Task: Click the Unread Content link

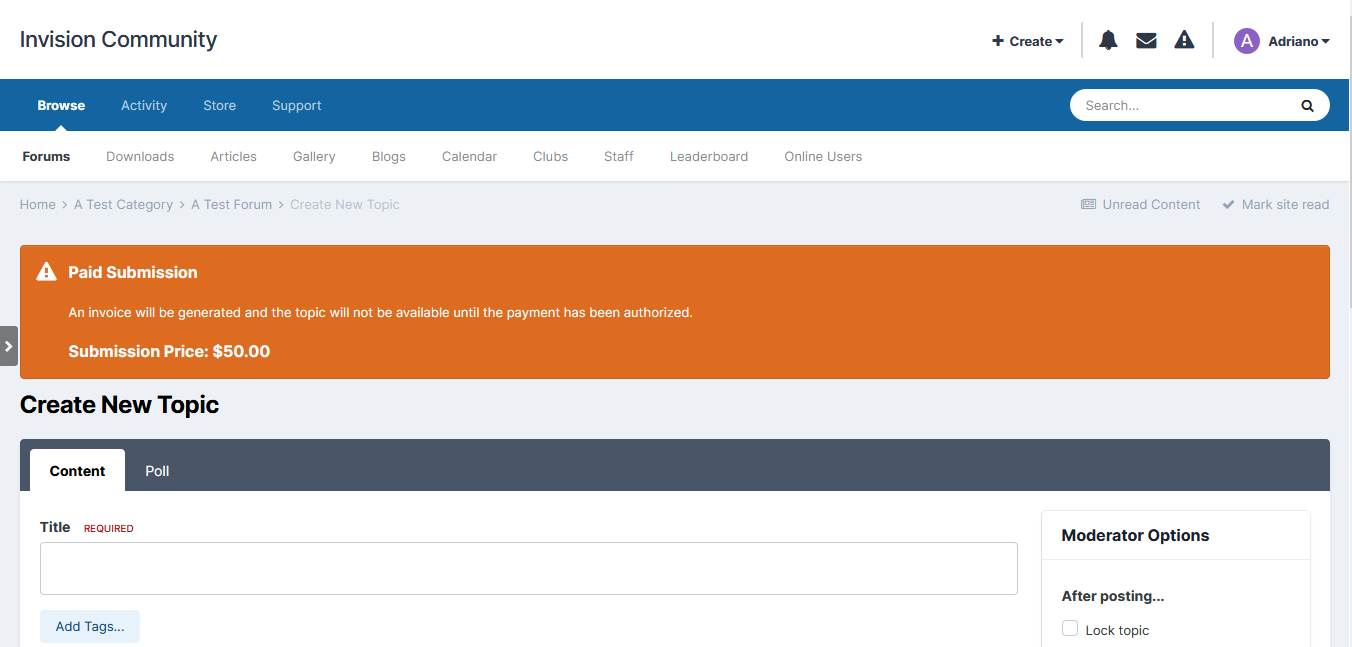Action: [1140, 204]
